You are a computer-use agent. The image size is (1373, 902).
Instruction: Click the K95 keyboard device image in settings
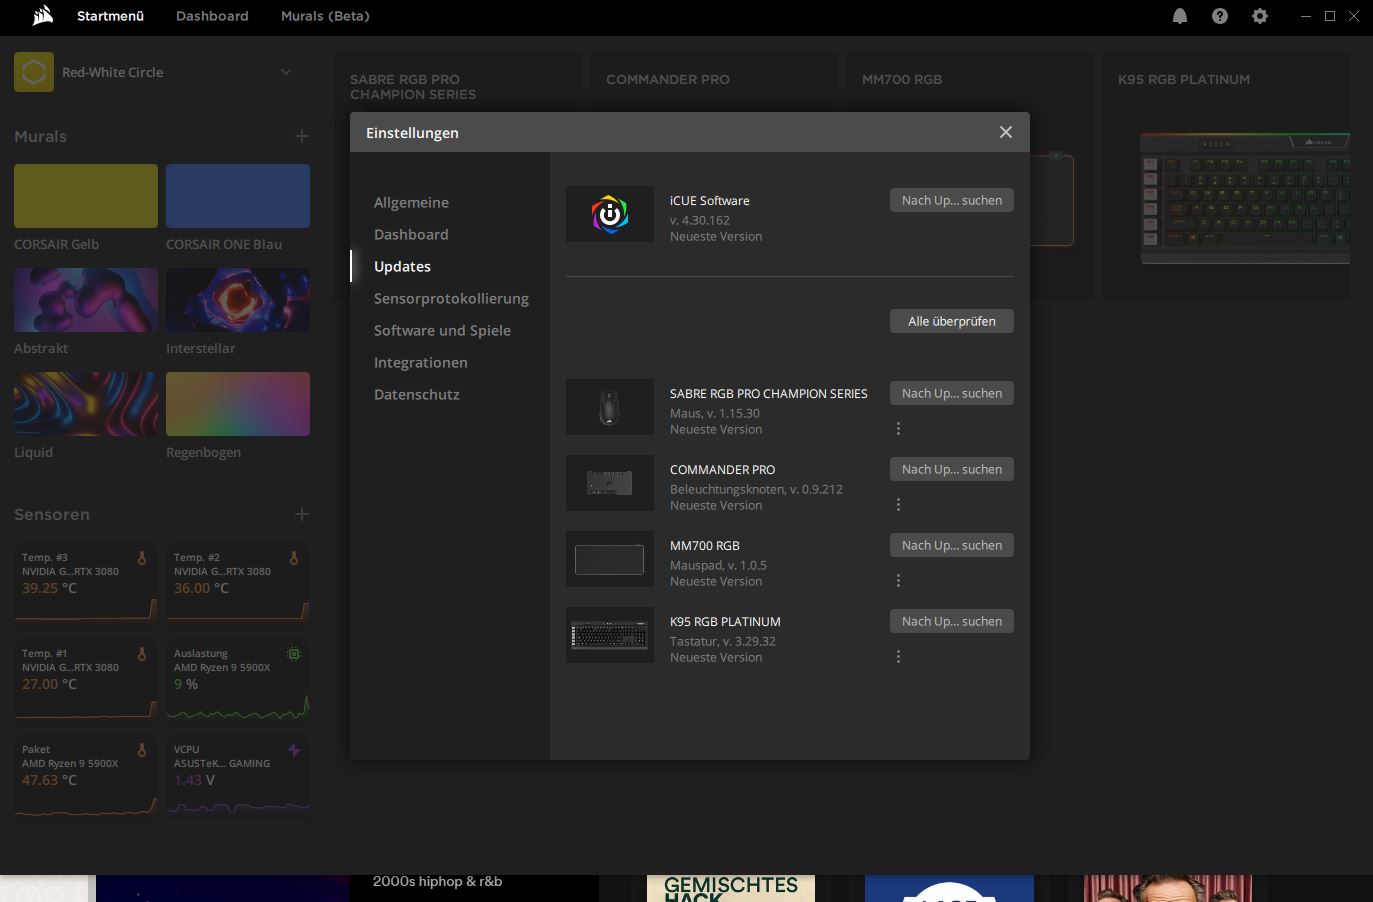tap(610, 635)
